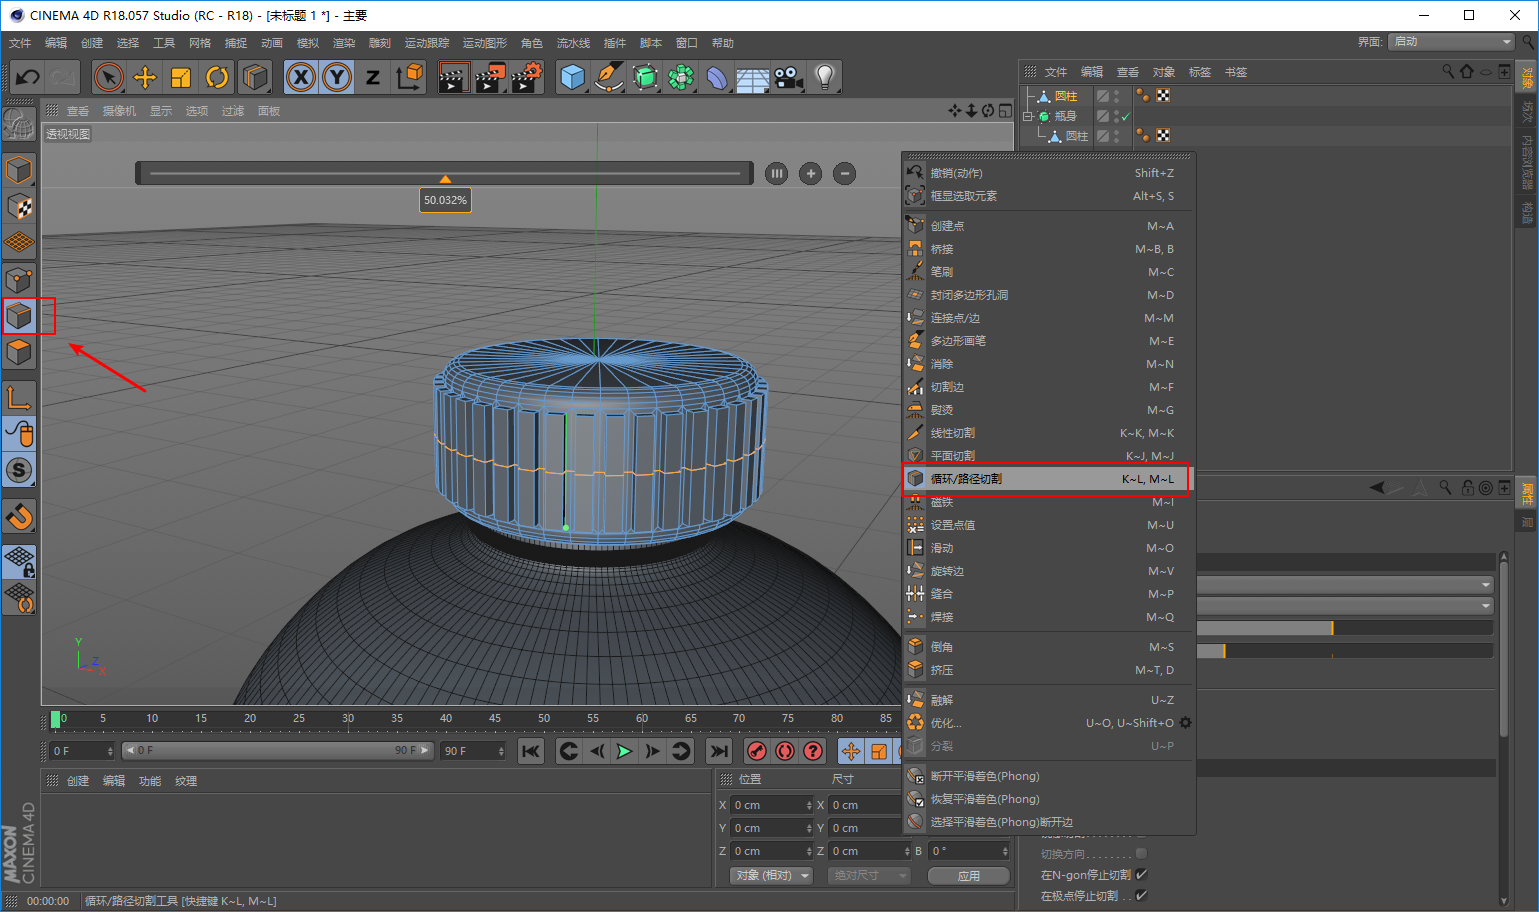The height and width of the screenshot is (912, 1539).
Task: Add a cube primitive from the toolbar
Action: coord(573,77)
